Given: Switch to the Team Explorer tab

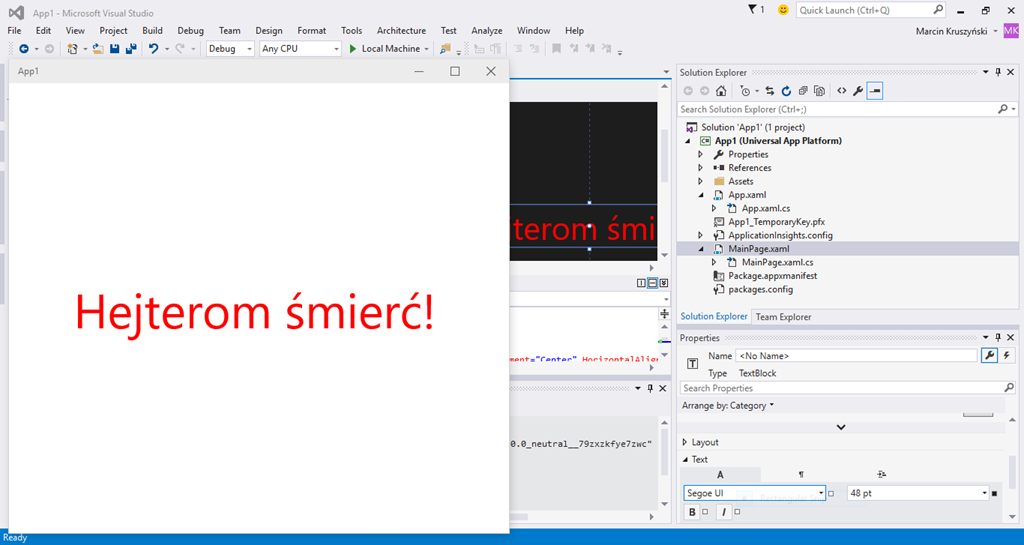Looking at the screenshot, I should 783,317.
